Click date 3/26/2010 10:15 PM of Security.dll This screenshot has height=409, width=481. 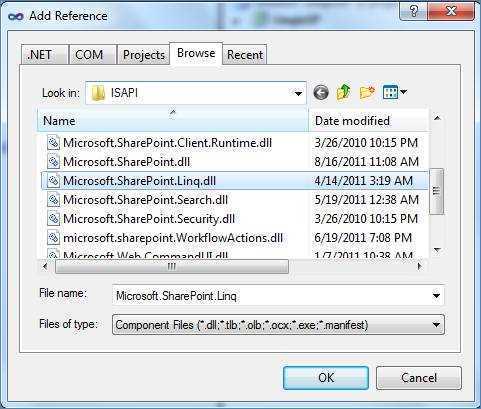coord(366,219)
